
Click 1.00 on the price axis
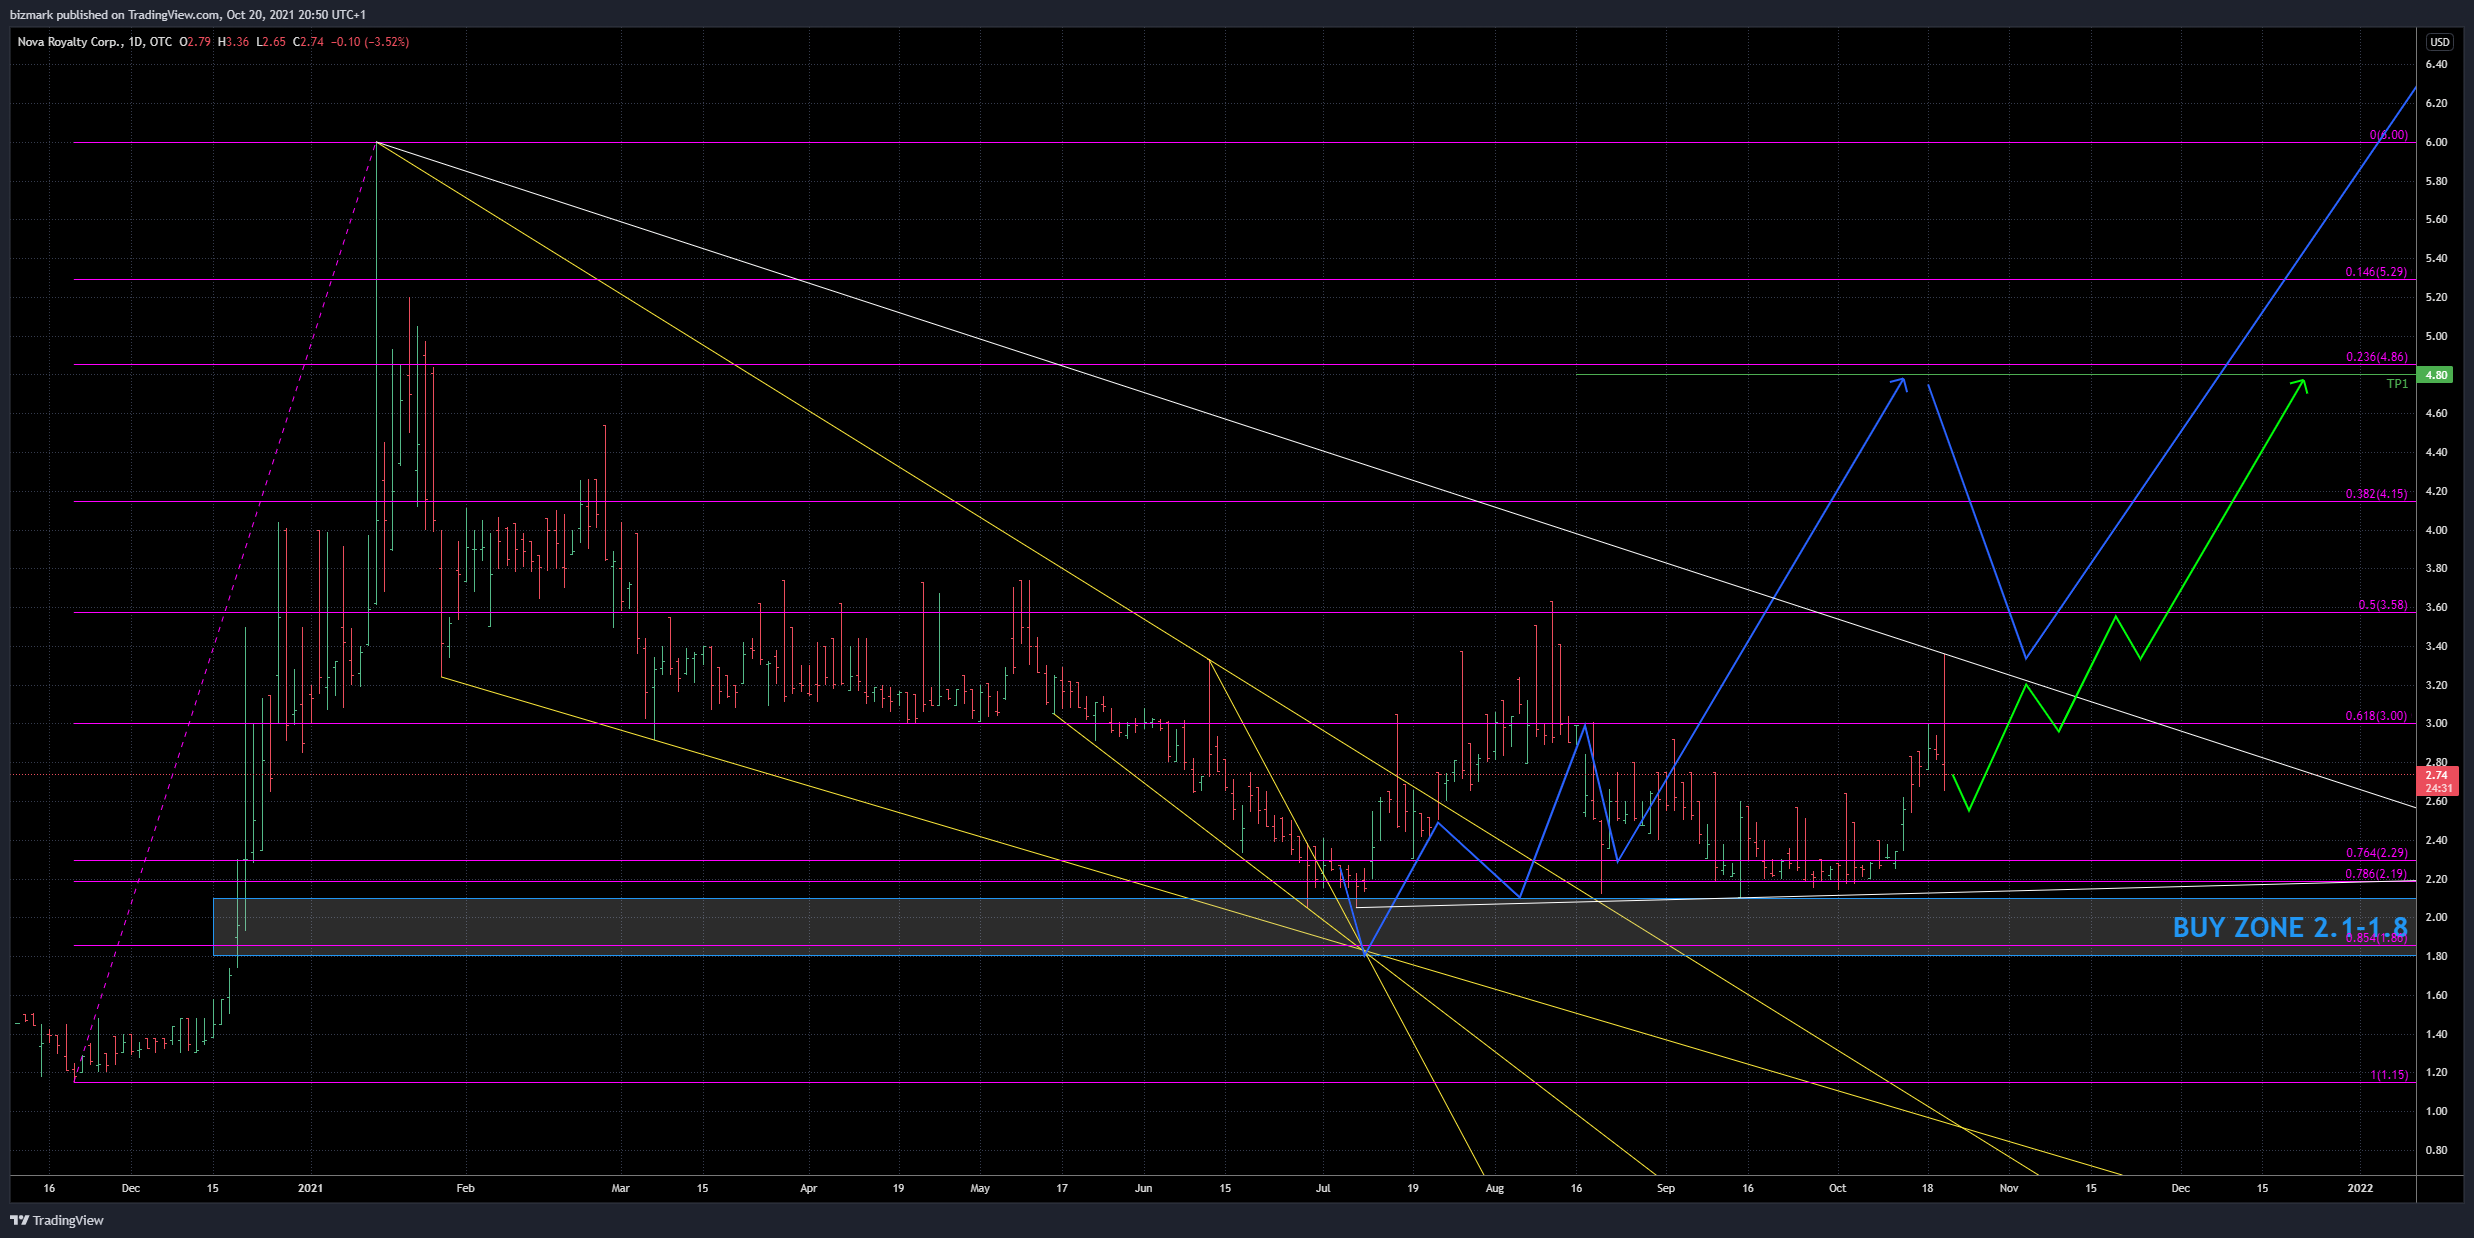coord(2436,1111)
